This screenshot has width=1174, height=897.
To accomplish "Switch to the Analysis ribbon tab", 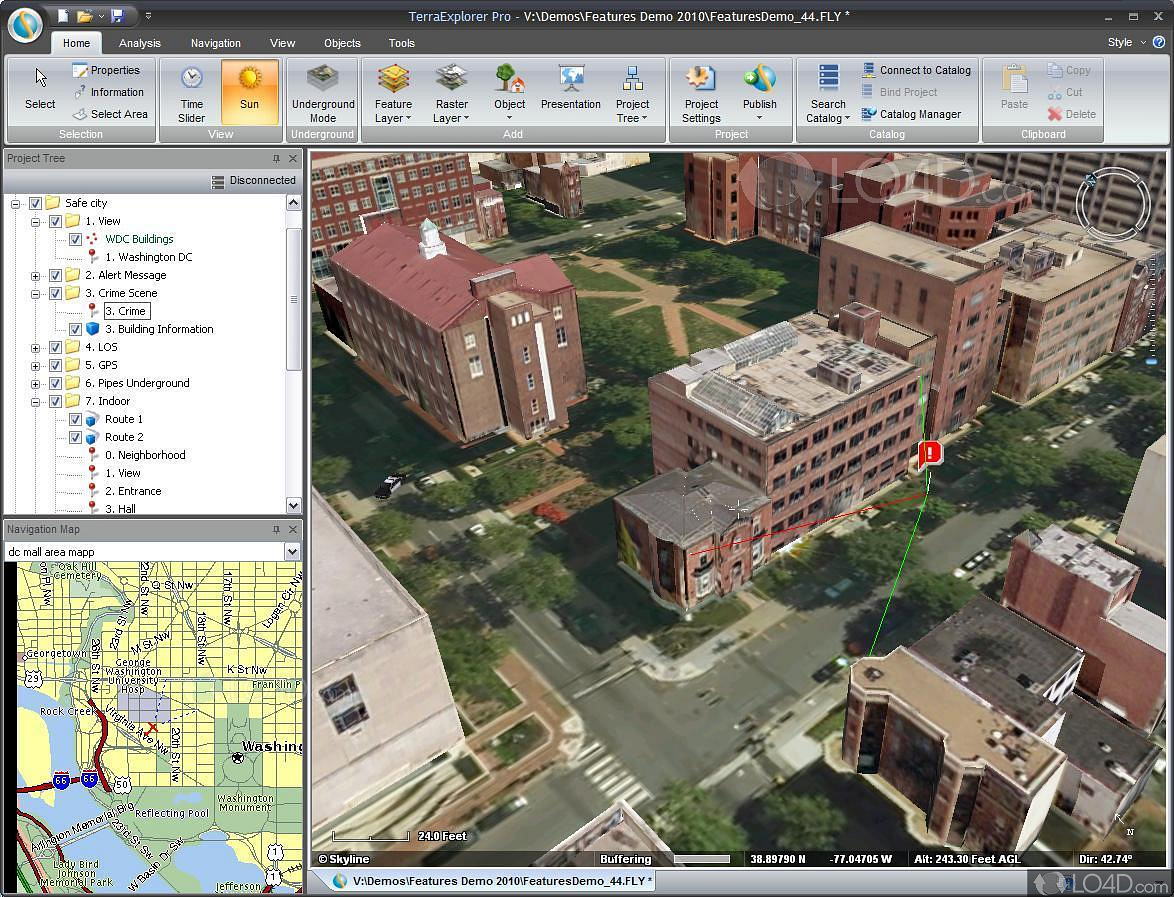I will [x=139, y=43].
